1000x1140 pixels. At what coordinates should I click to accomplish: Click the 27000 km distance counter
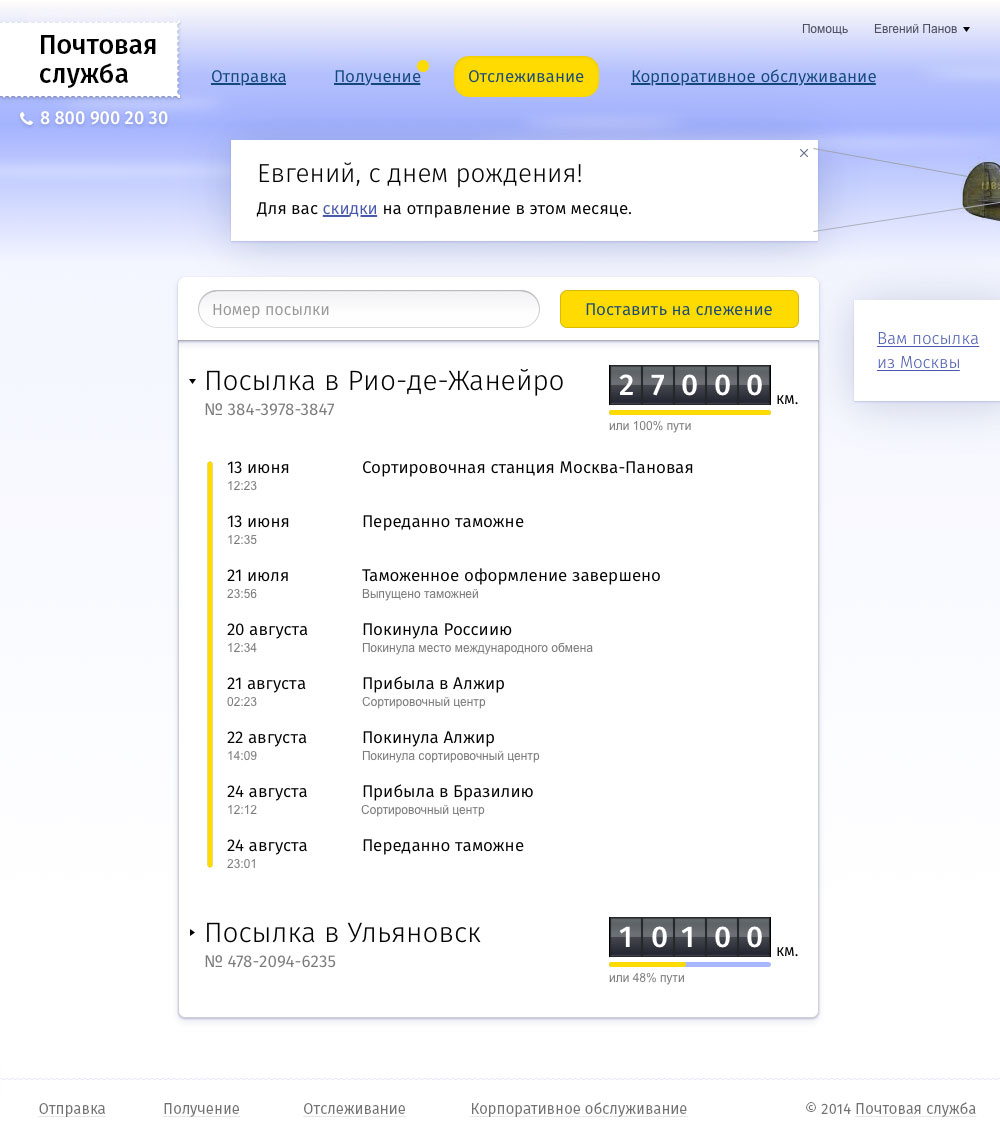689,385
